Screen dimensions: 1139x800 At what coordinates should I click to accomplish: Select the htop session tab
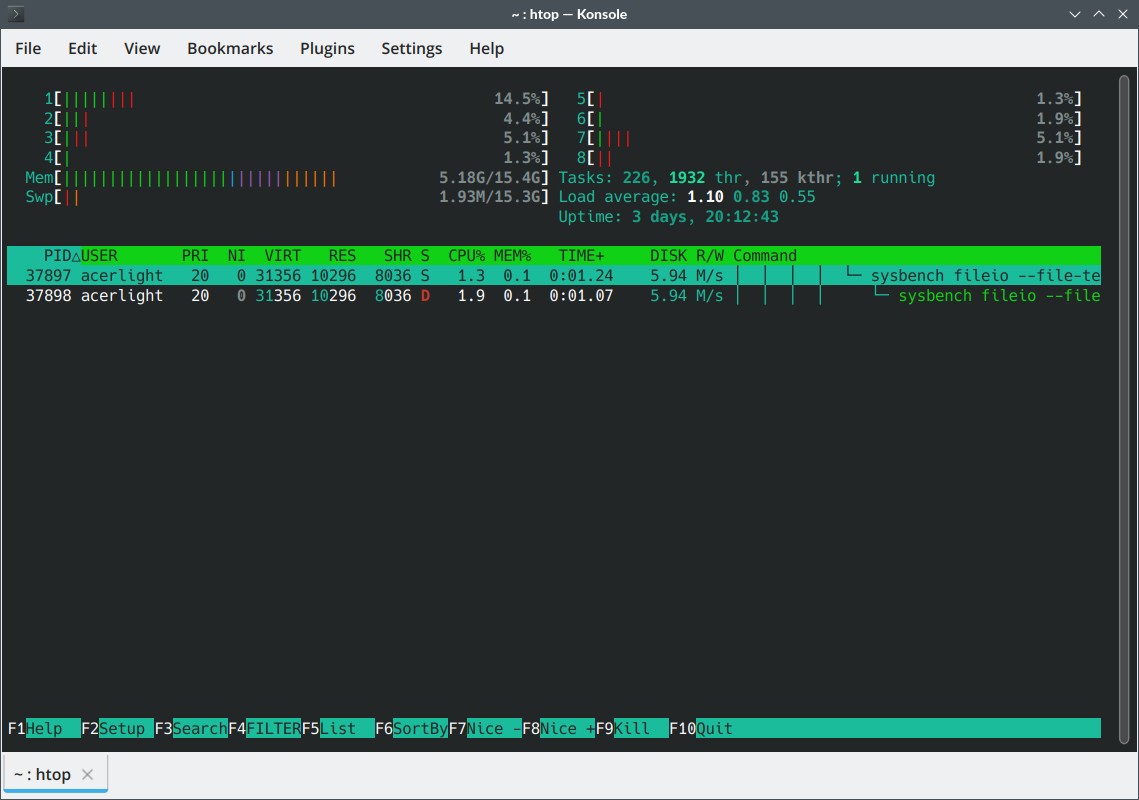pyautogui.click(x=43, y=774)
